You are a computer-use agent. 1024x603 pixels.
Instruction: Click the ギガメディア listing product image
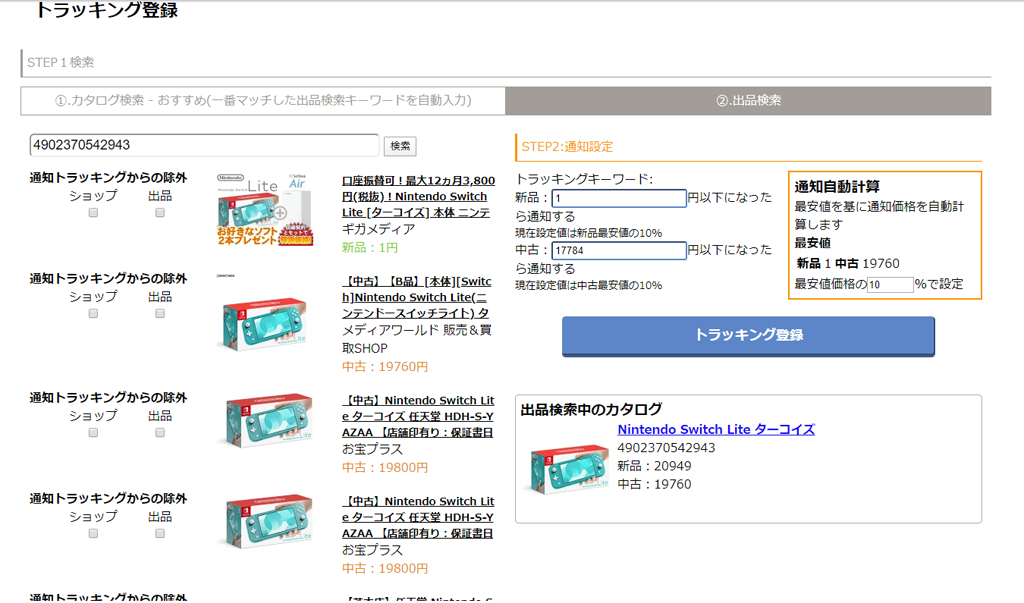265,210
